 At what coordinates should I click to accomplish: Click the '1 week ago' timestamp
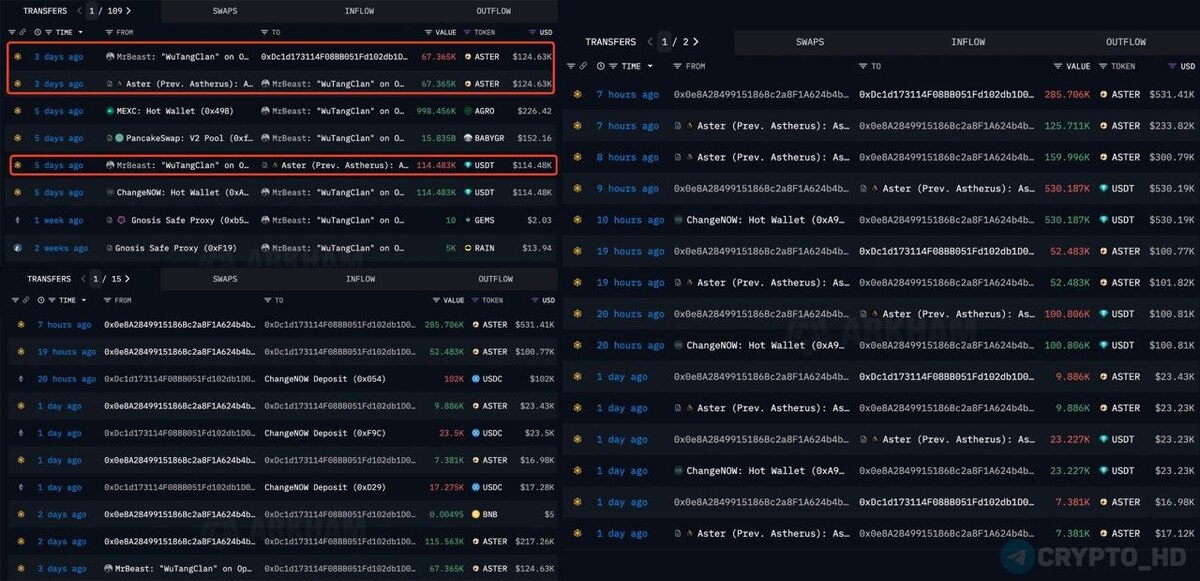58,220
